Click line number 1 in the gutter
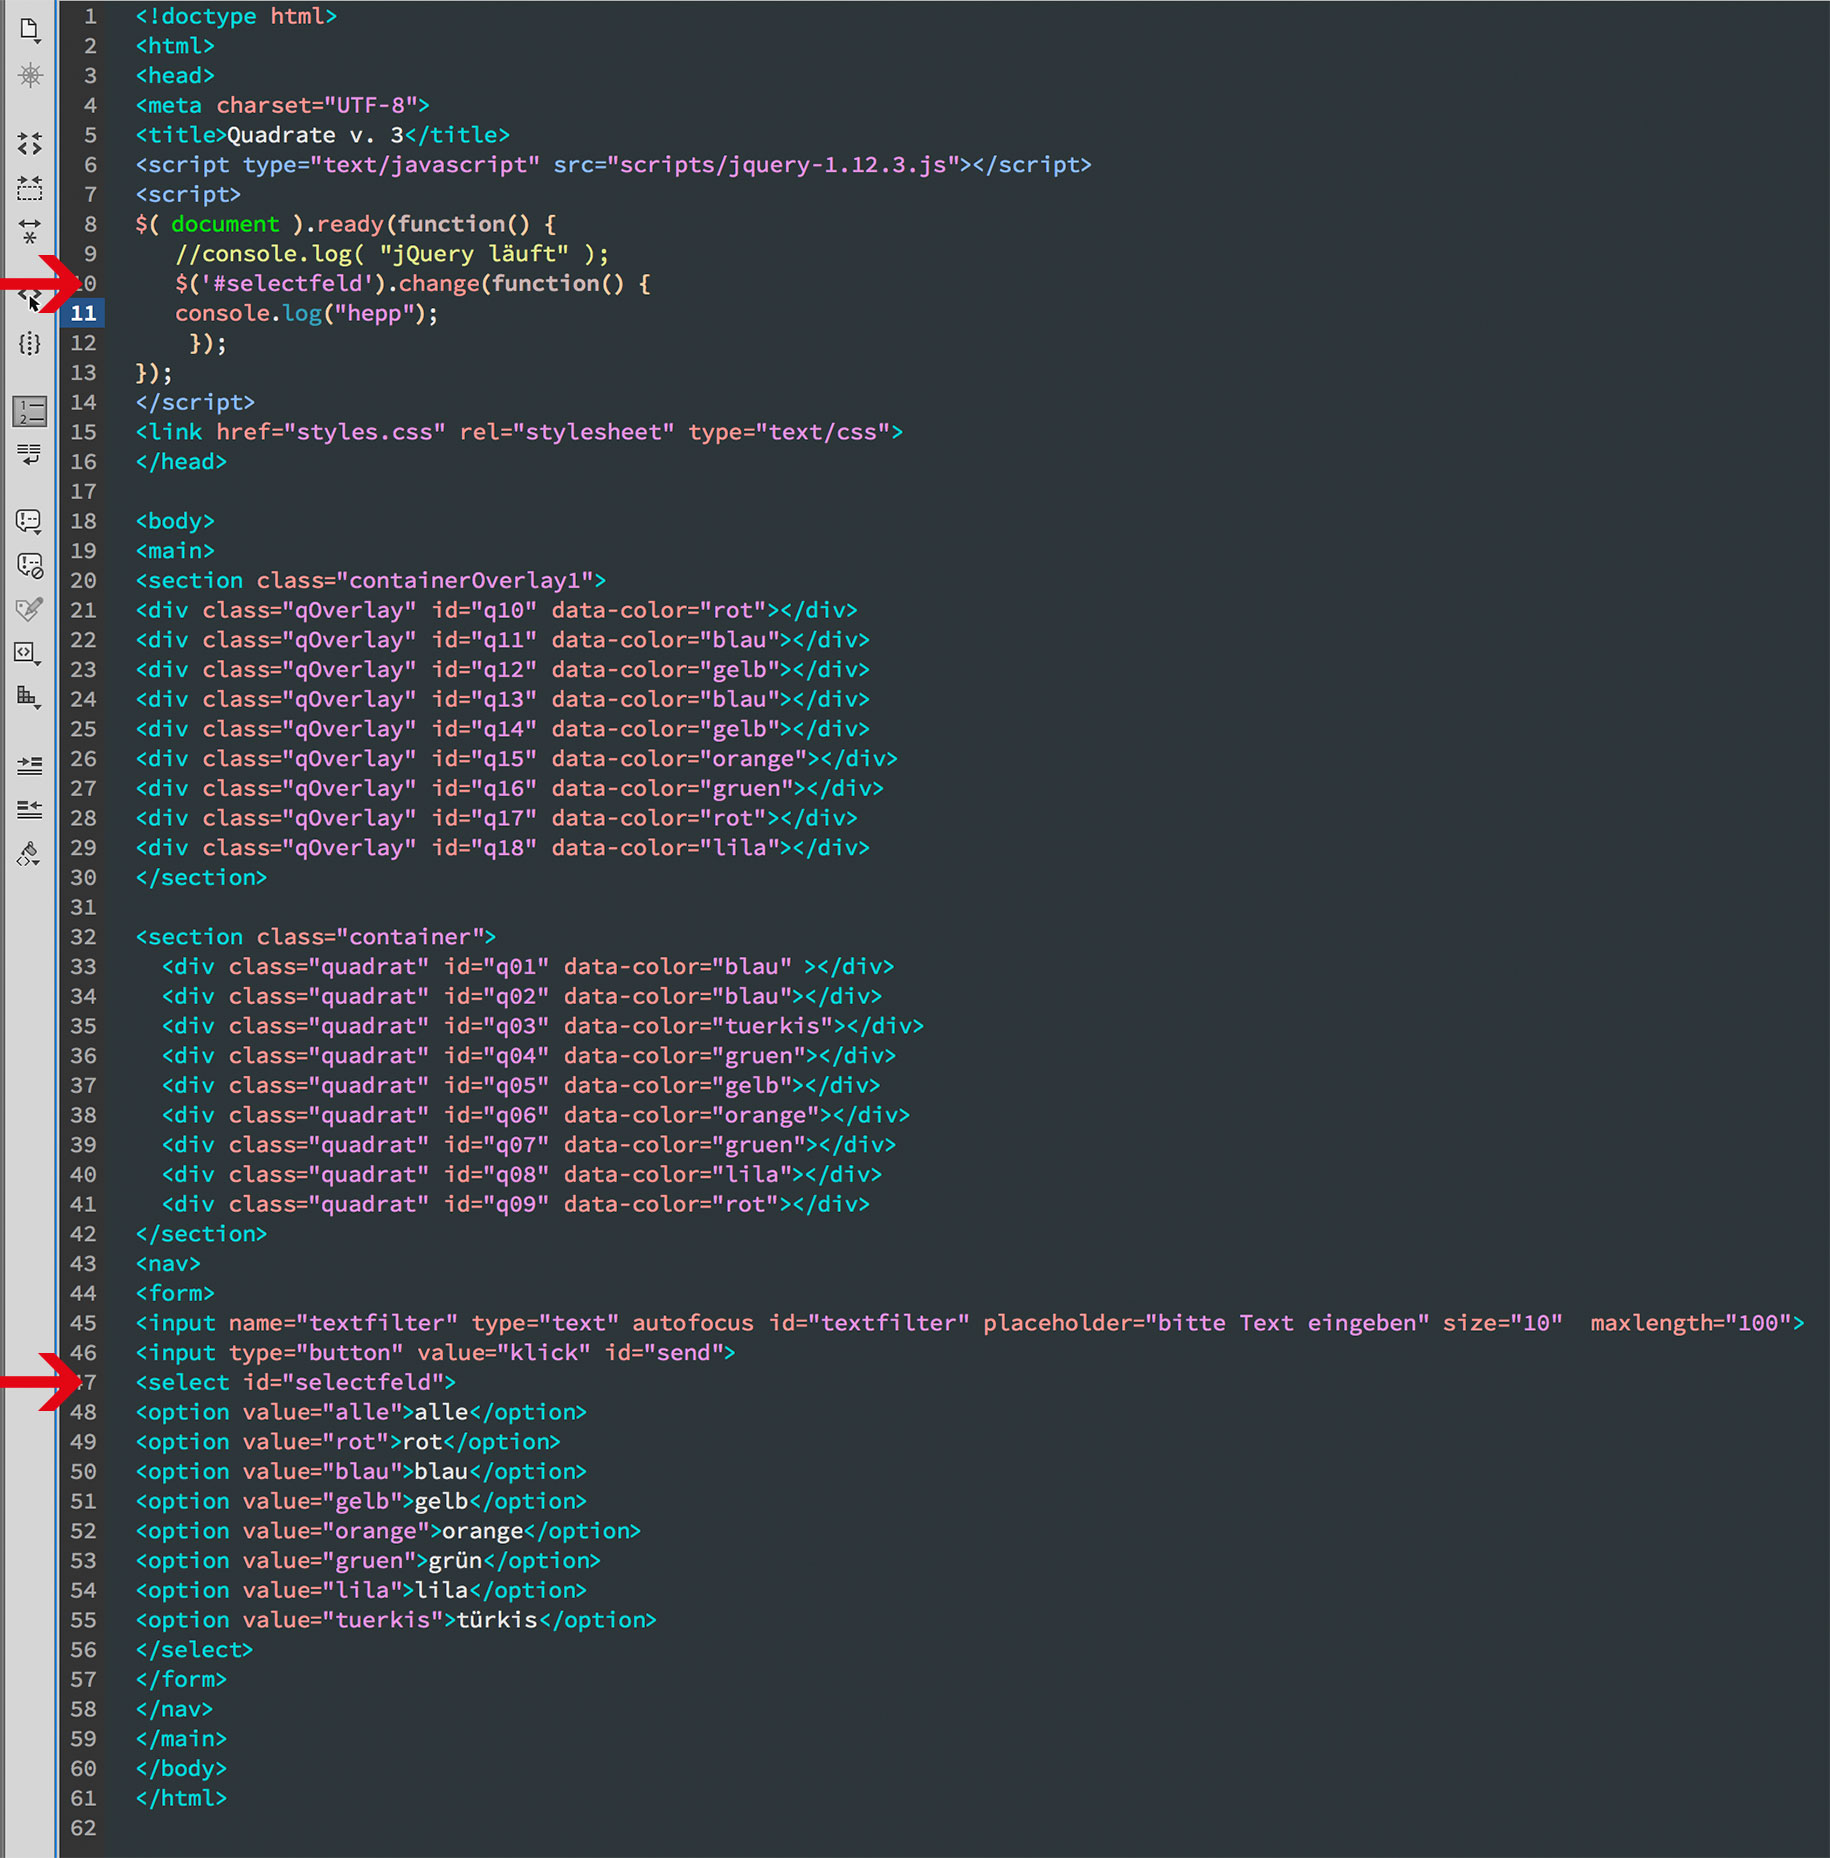Screen dimensions: 1830x1858 pos(90,16)
